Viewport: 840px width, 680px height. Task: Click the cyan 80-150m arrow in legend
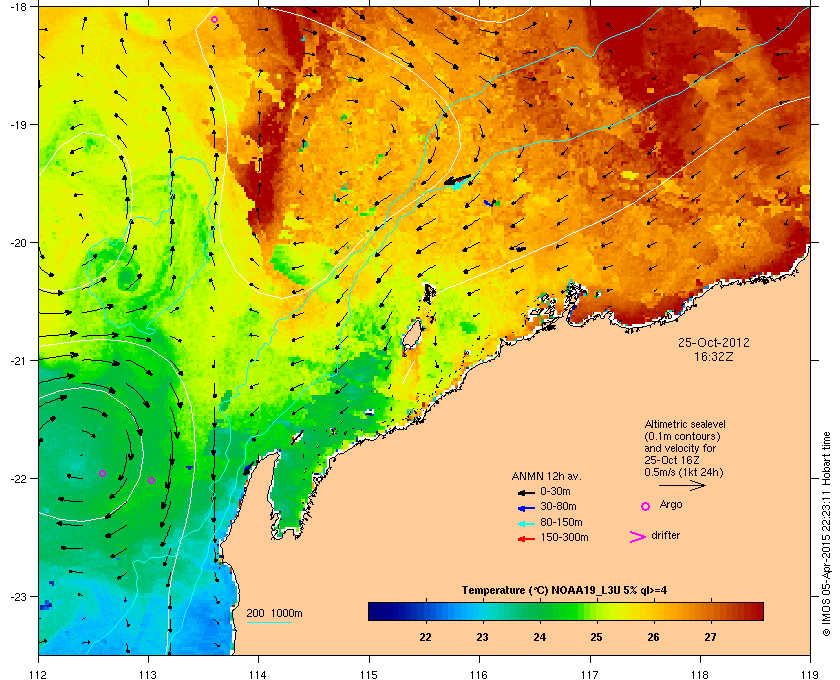coord(526,524)
